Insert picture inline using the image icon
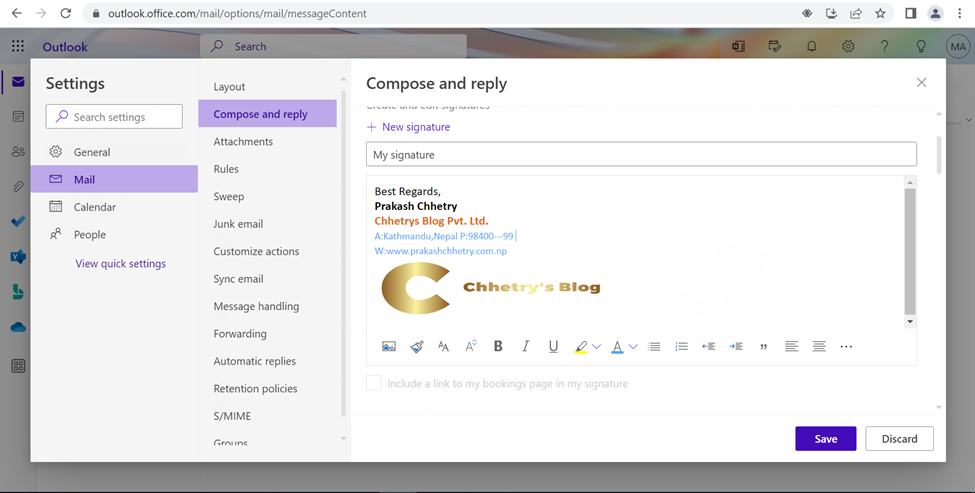Viewport: 975px width, 493px height. 389,346
